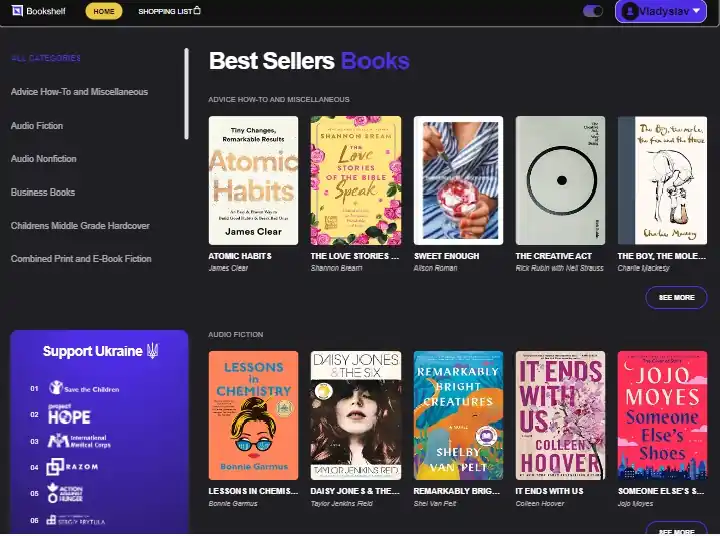Expand the Vladyslav user dropdown arrow

click(697, 11)
